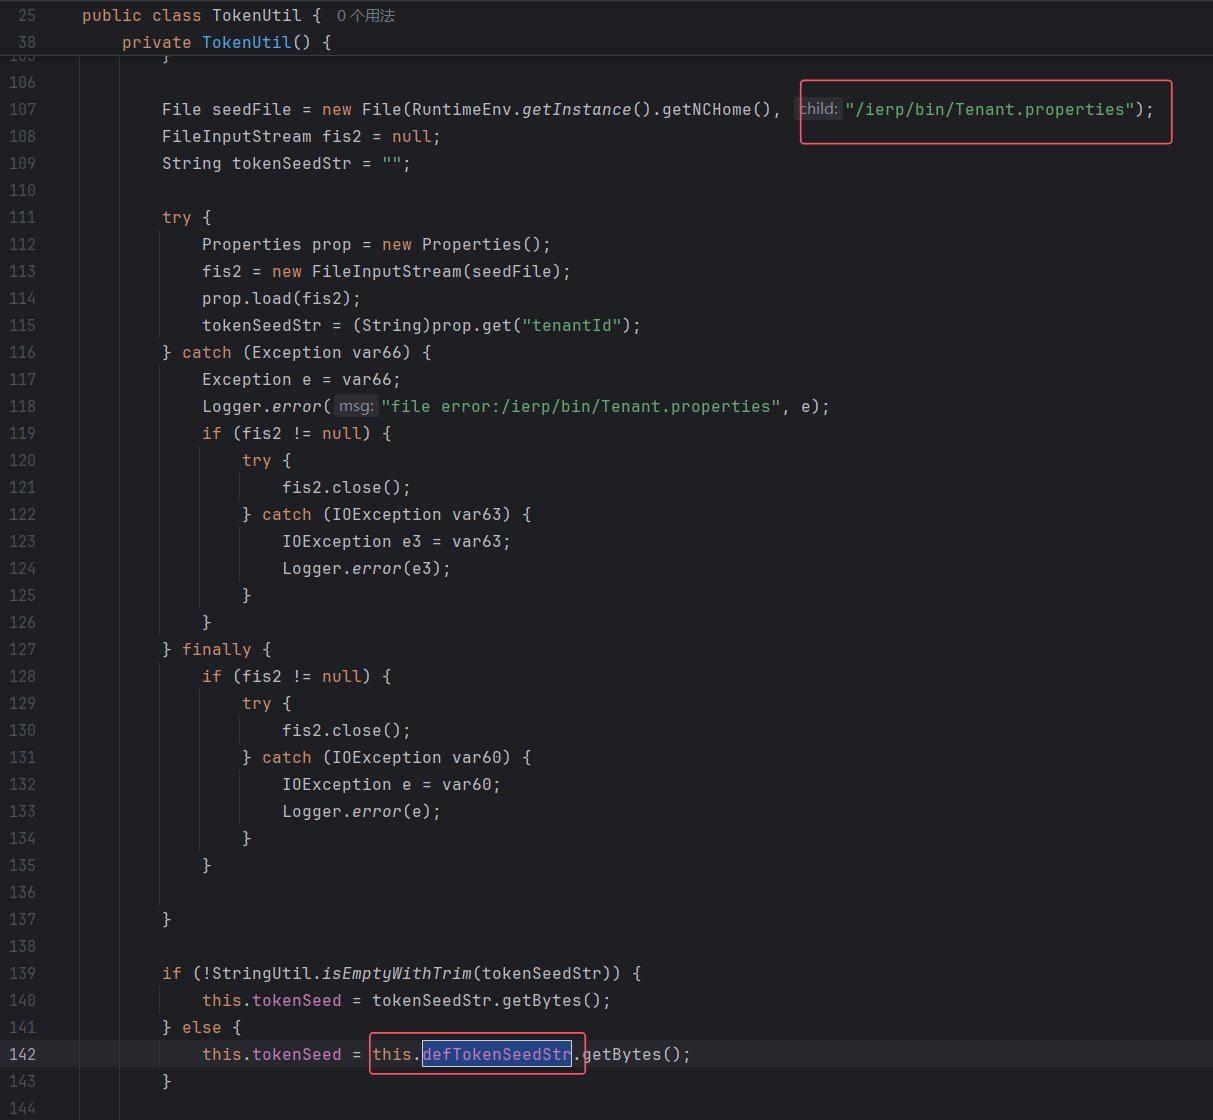Select the RuntimeEnv class reference
The height and width of the screenshot is (1120, 1213).
[461, 109]
